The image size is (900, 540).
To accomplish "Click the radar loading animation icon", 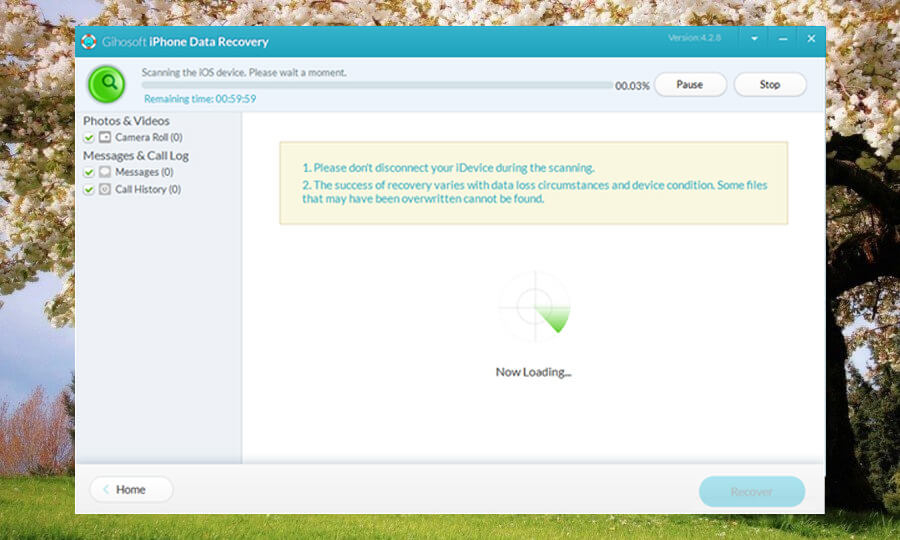I will (x=534, y=306).
